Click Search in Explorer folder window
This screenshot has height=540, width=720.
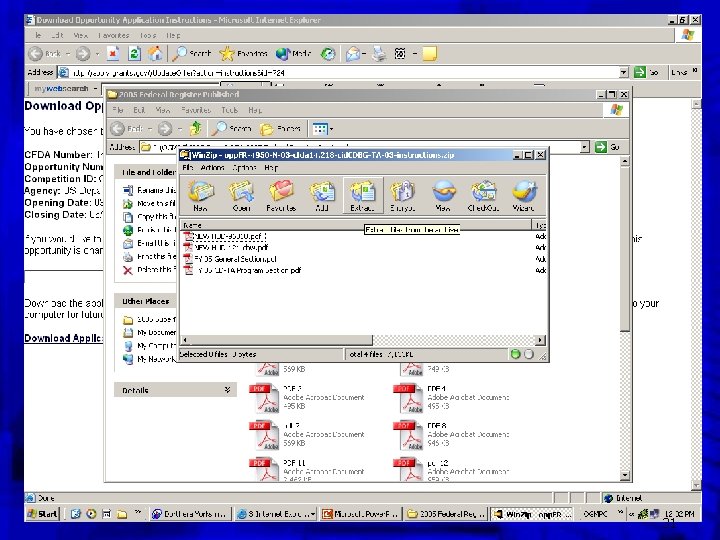click(x=231, y=129)
